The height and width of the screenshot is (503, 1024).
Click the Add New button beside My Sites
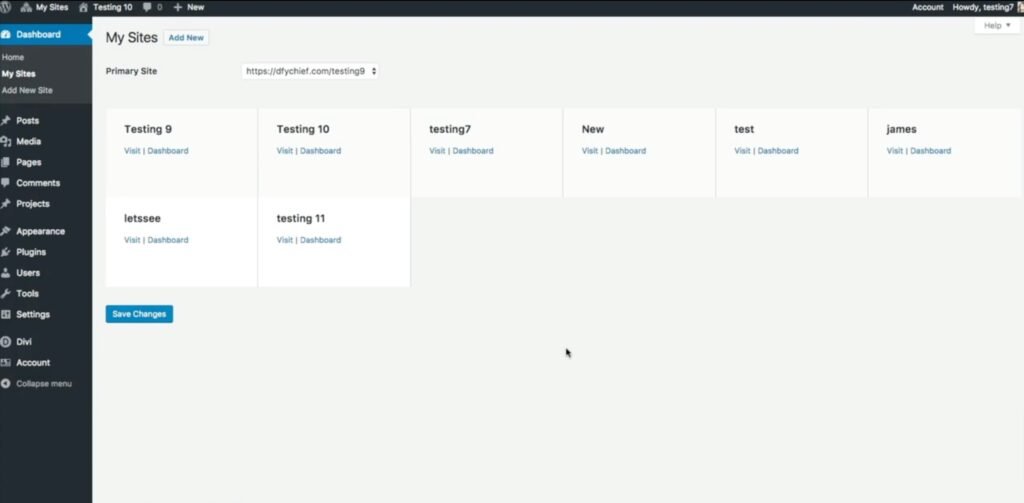tap(186, 37)
